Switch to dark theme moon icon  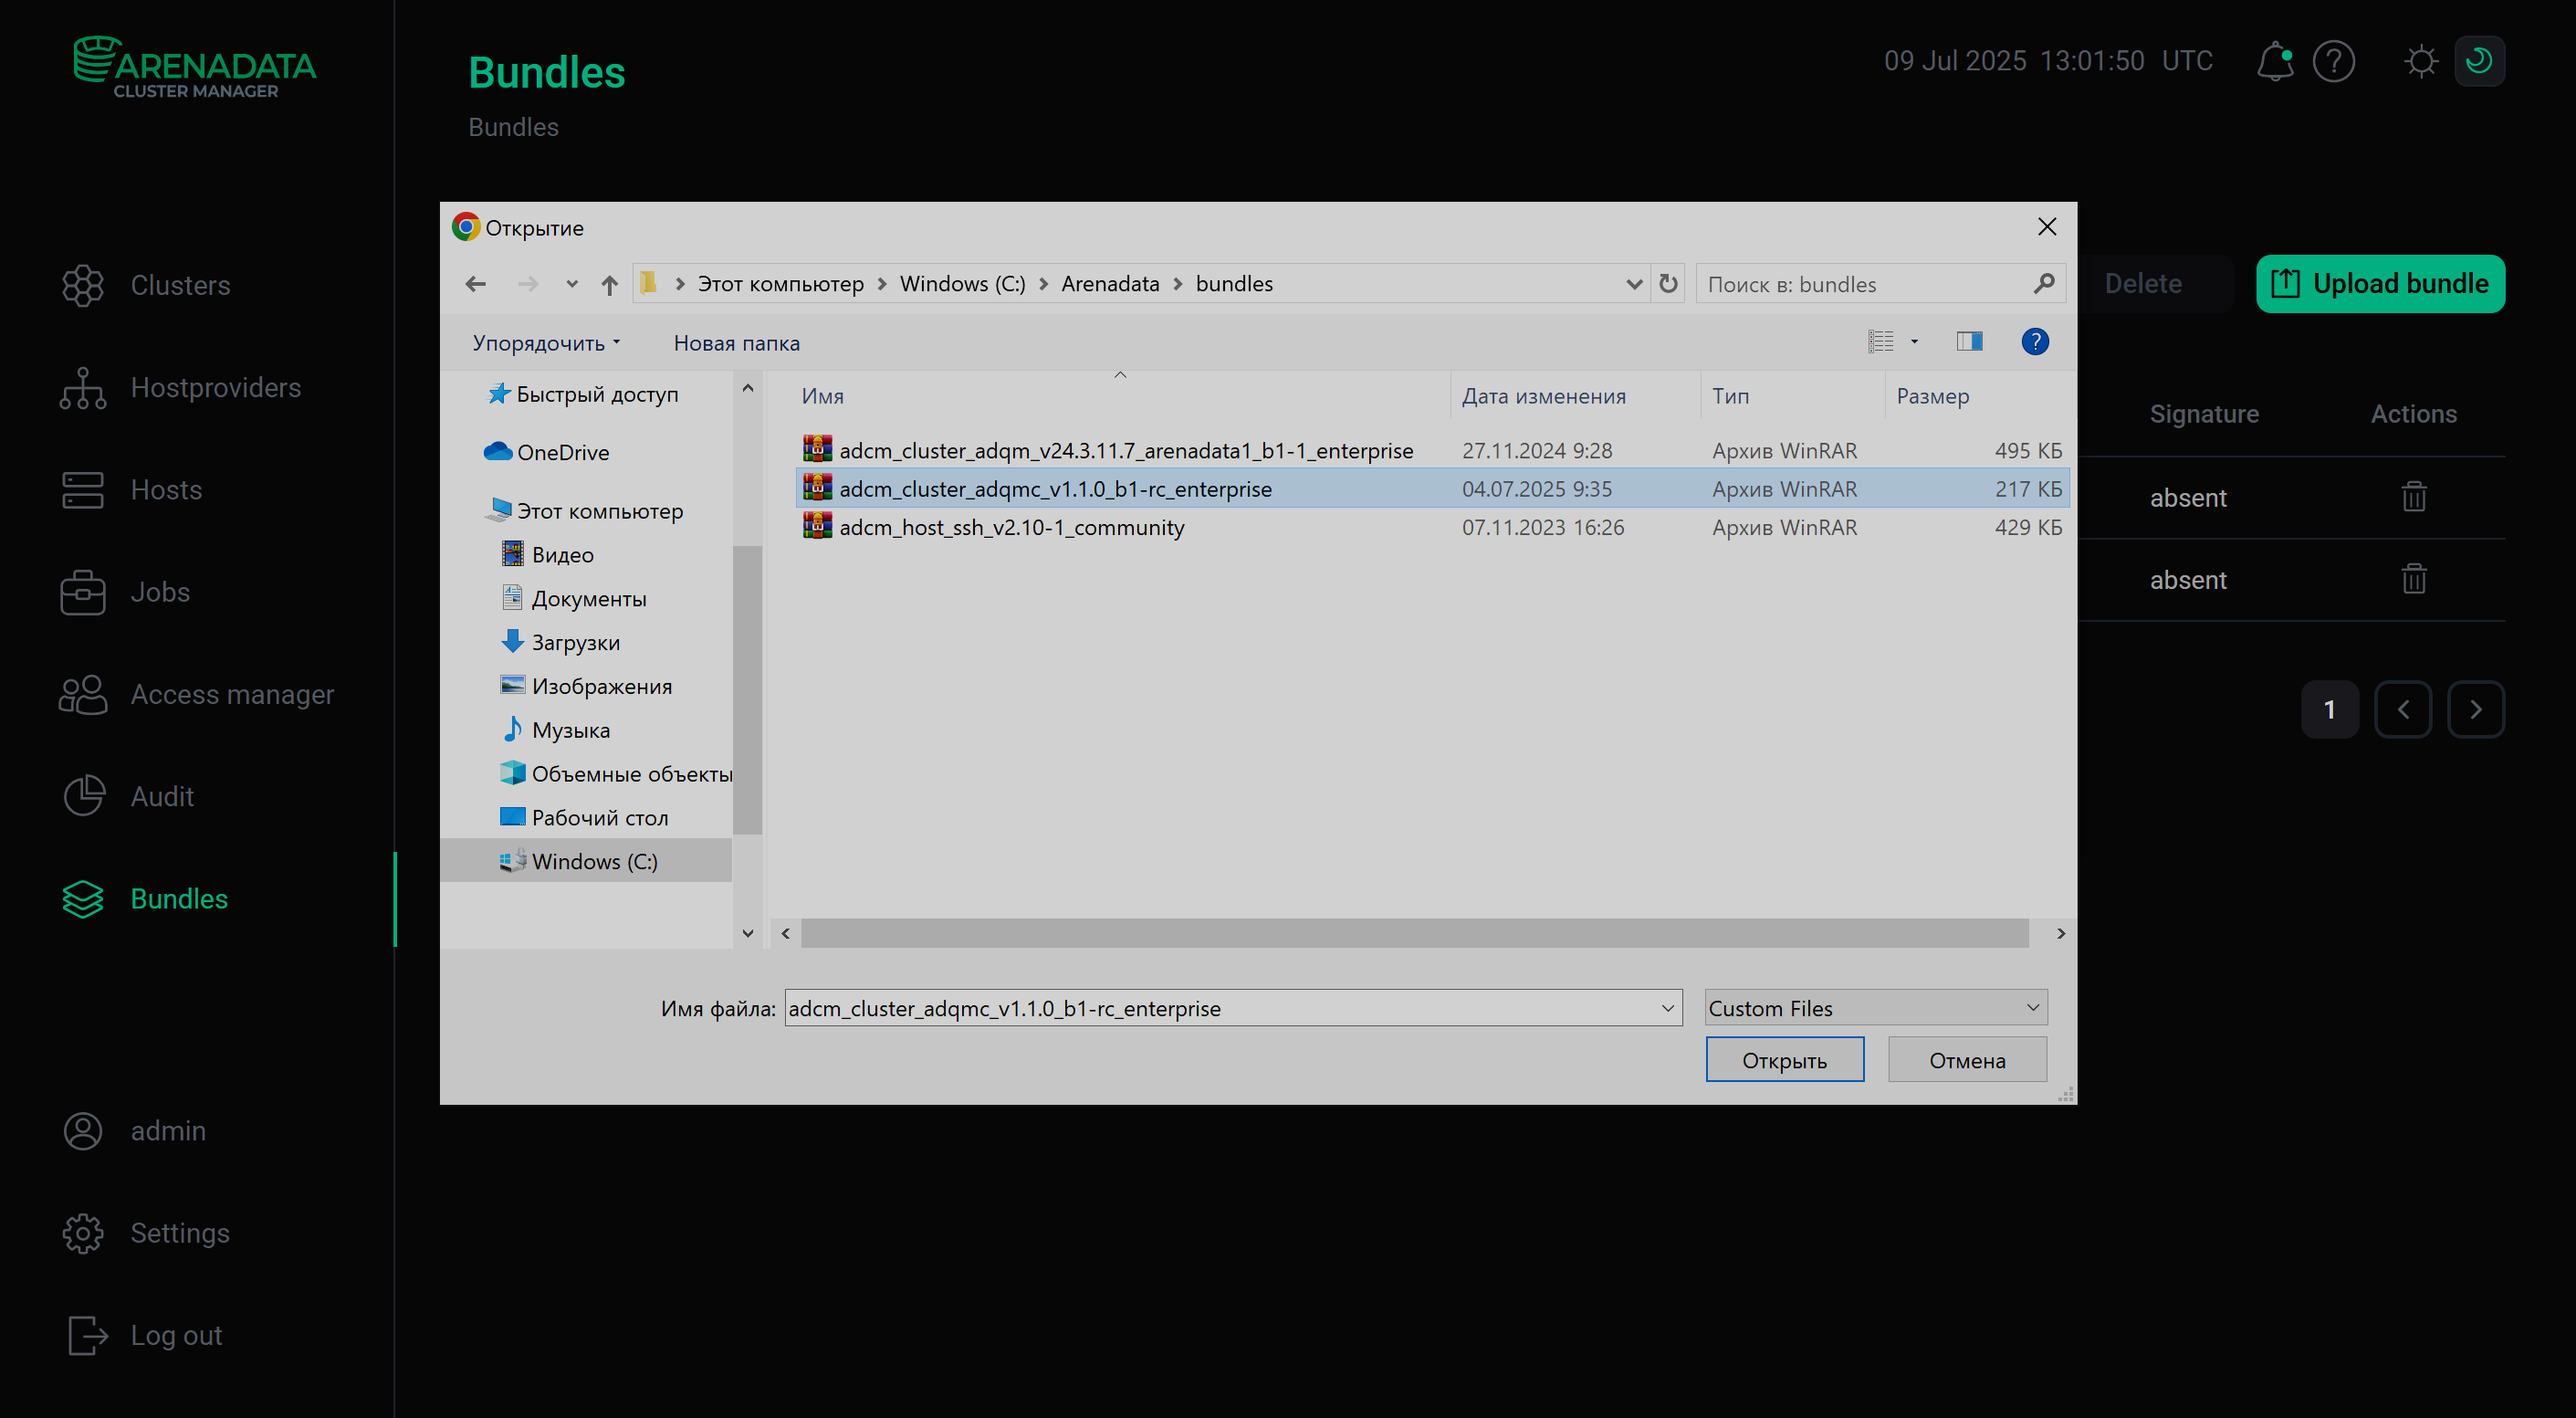(2479, 61)
